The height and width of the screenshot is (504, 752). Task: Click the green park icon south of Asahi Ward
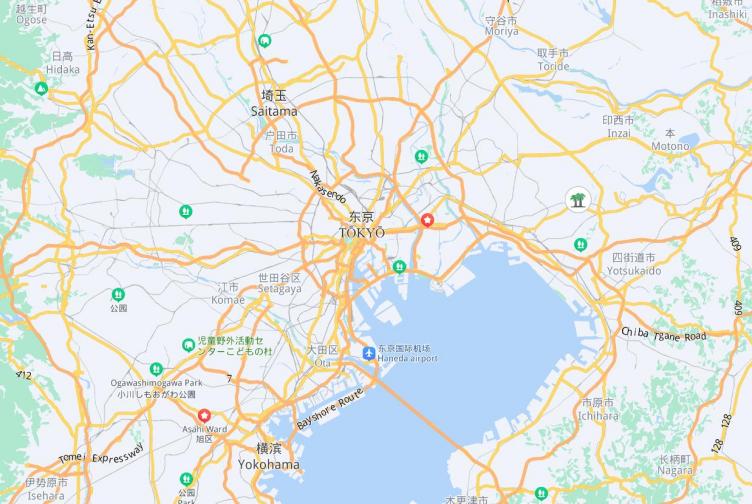(187, 479)
